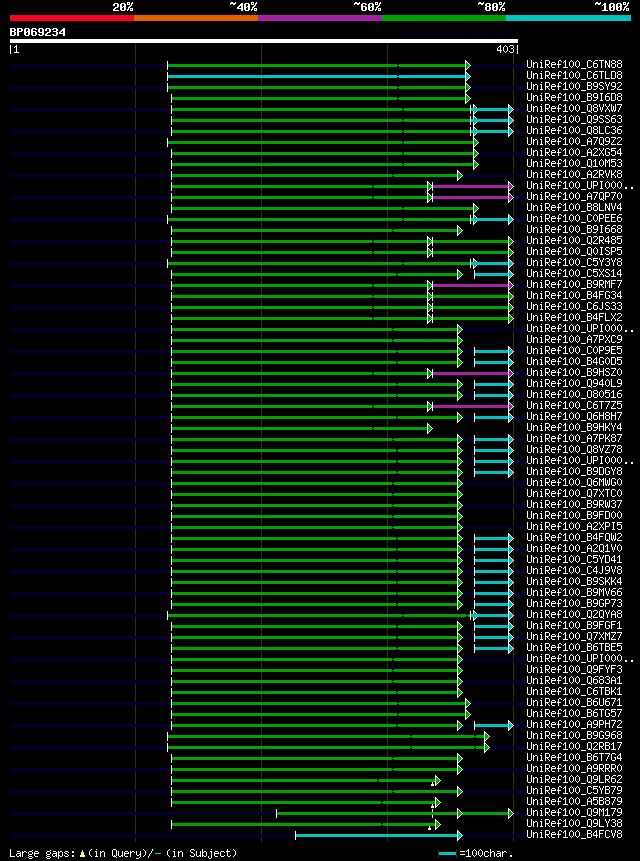Open the UniRef100_C6JS33 entry
Viewport: 640px width, 861px height.
coord(574,306)
